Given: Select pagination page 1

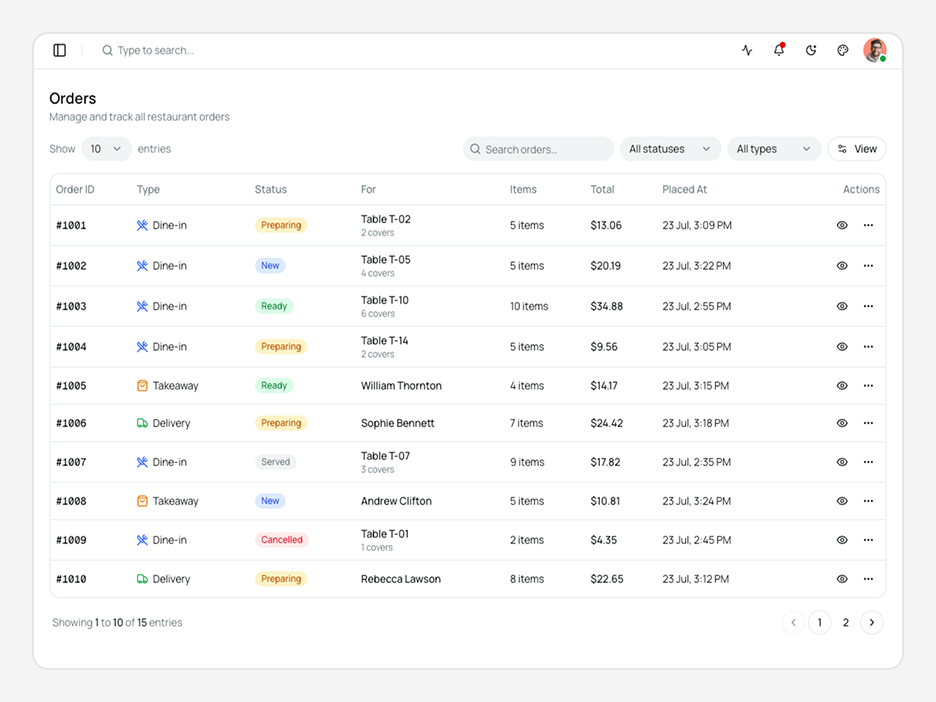Looking at the screenshot, I should coord(820,623).
